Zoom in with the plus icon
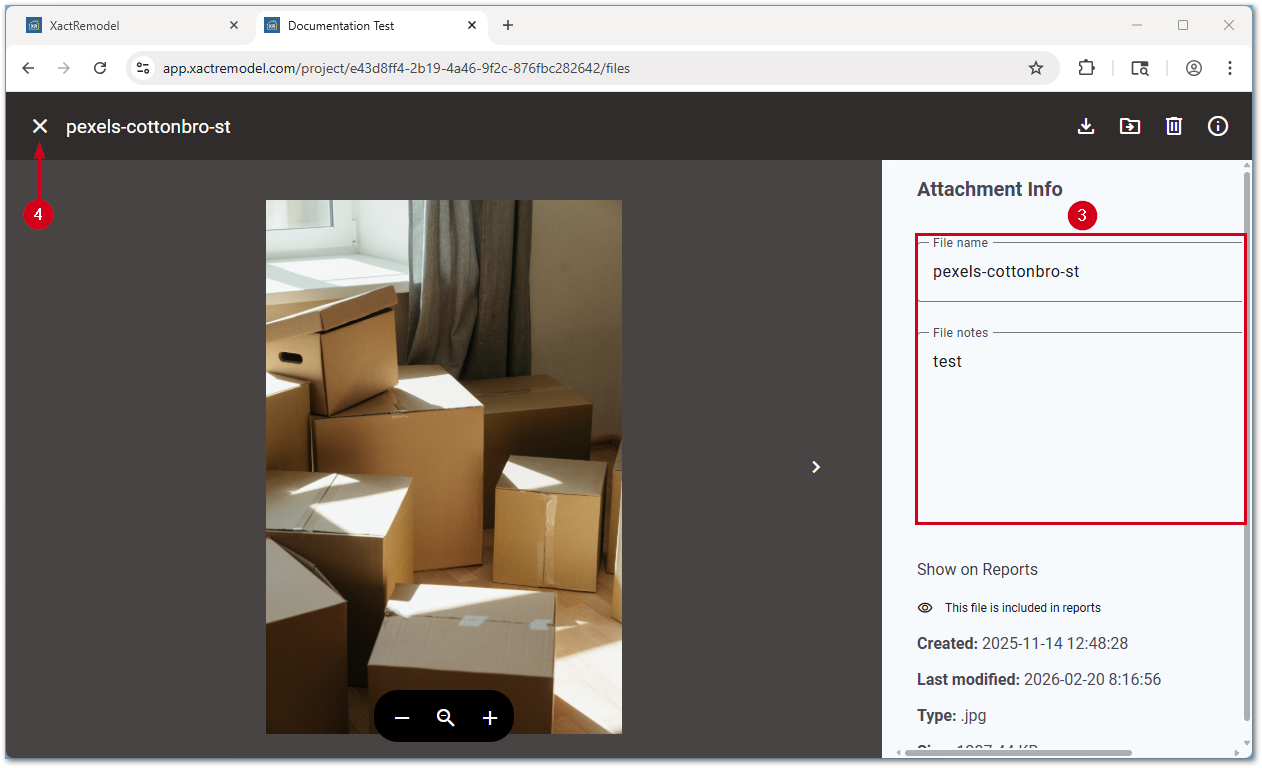The width and height of the screenshot is (1262, 768). tap(490, 718)
